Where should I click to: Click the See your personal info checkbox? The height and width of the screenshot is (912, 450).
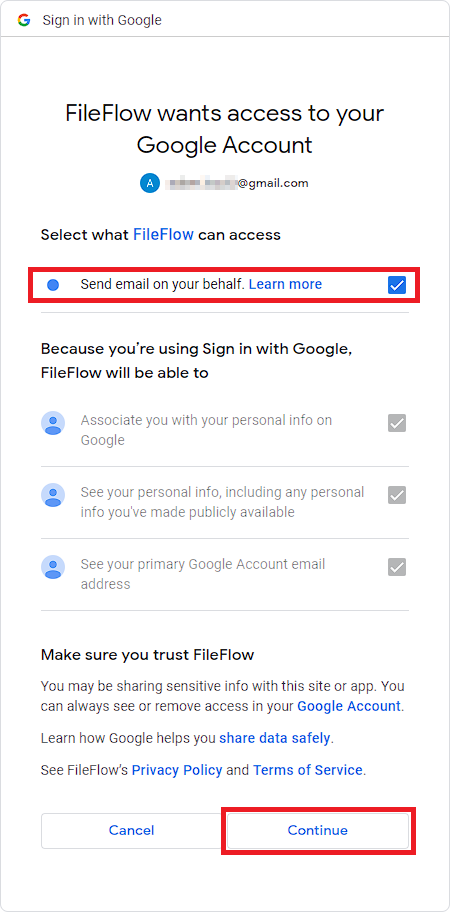click(x=397, y=495)
